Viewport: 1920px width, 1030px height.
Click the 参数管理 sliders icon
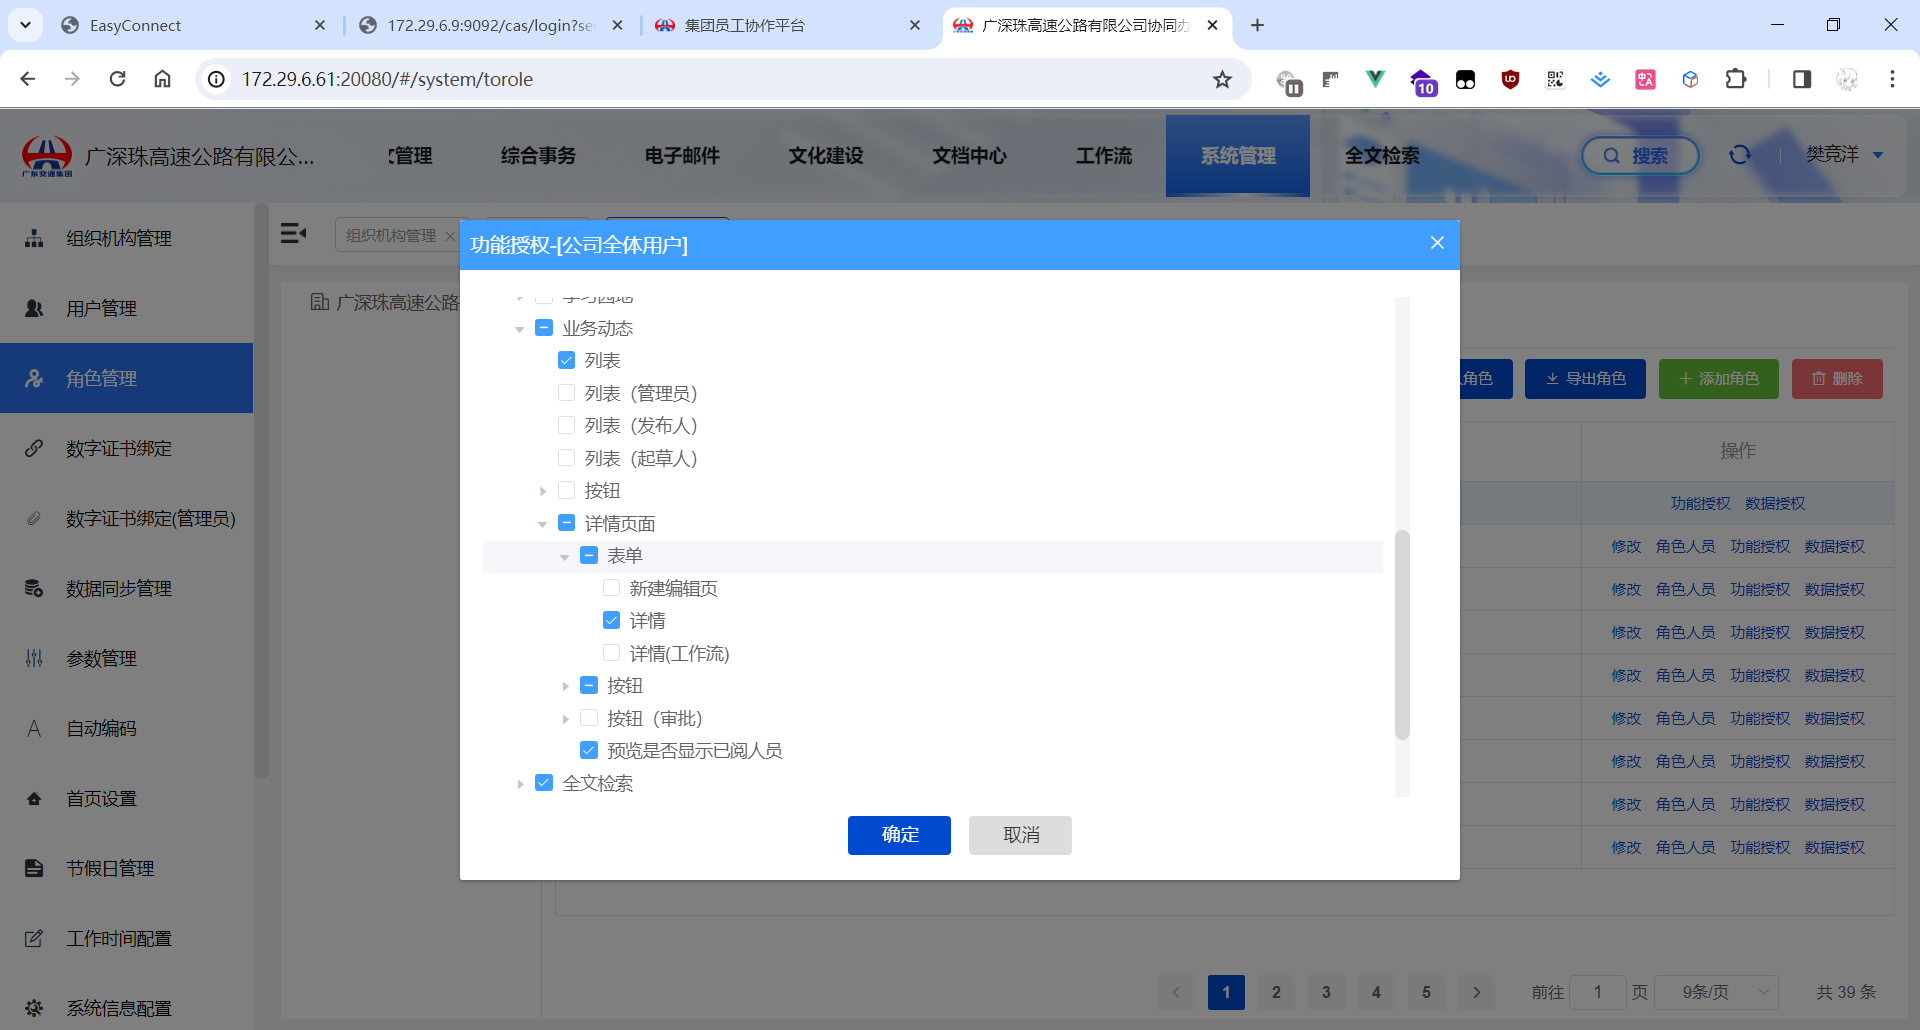coord(34,658)
